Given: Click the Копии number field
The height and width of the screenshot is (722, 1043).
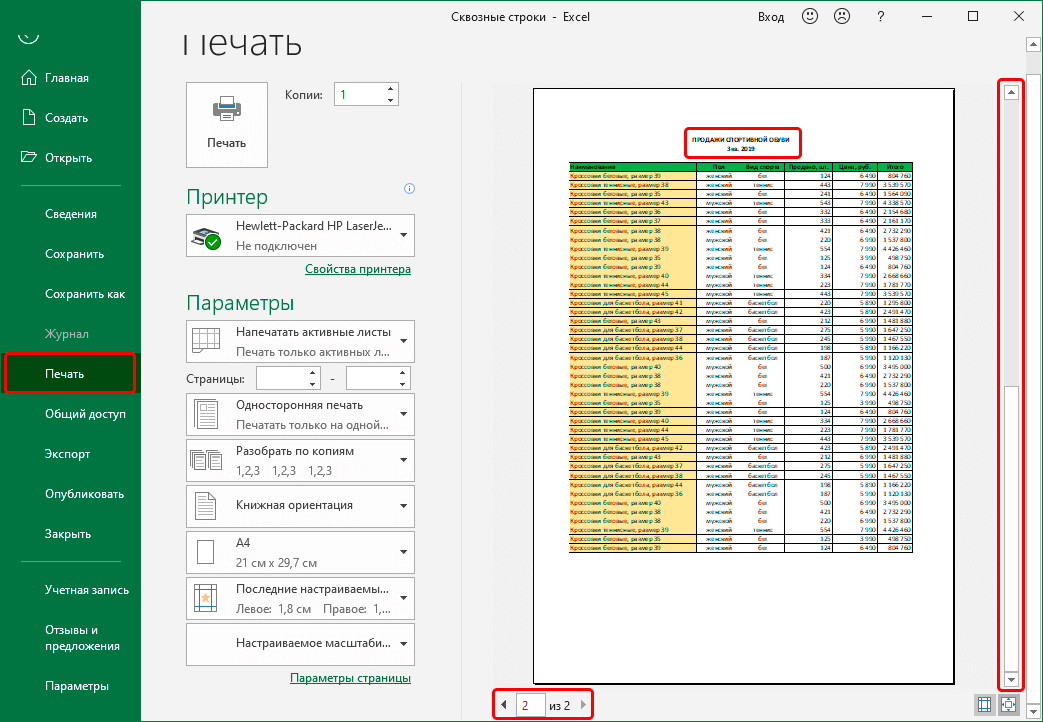Looking at the screenshot, I should (359, 94).
